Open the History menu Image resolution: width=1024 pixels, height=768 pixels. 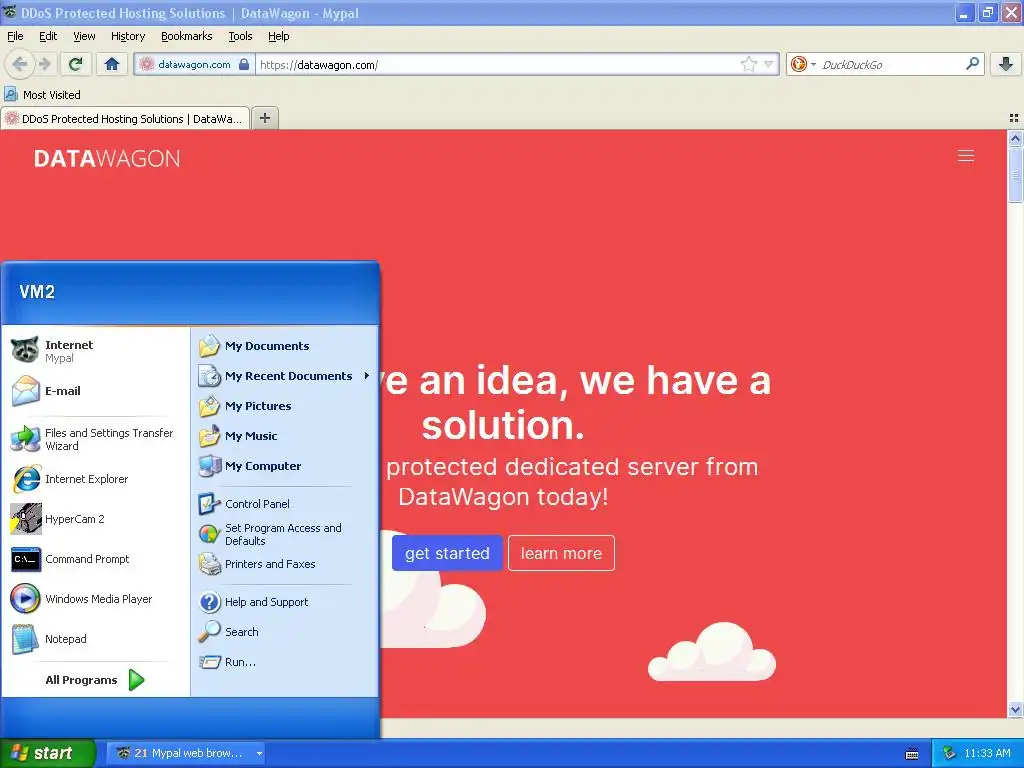click(127, 36)
